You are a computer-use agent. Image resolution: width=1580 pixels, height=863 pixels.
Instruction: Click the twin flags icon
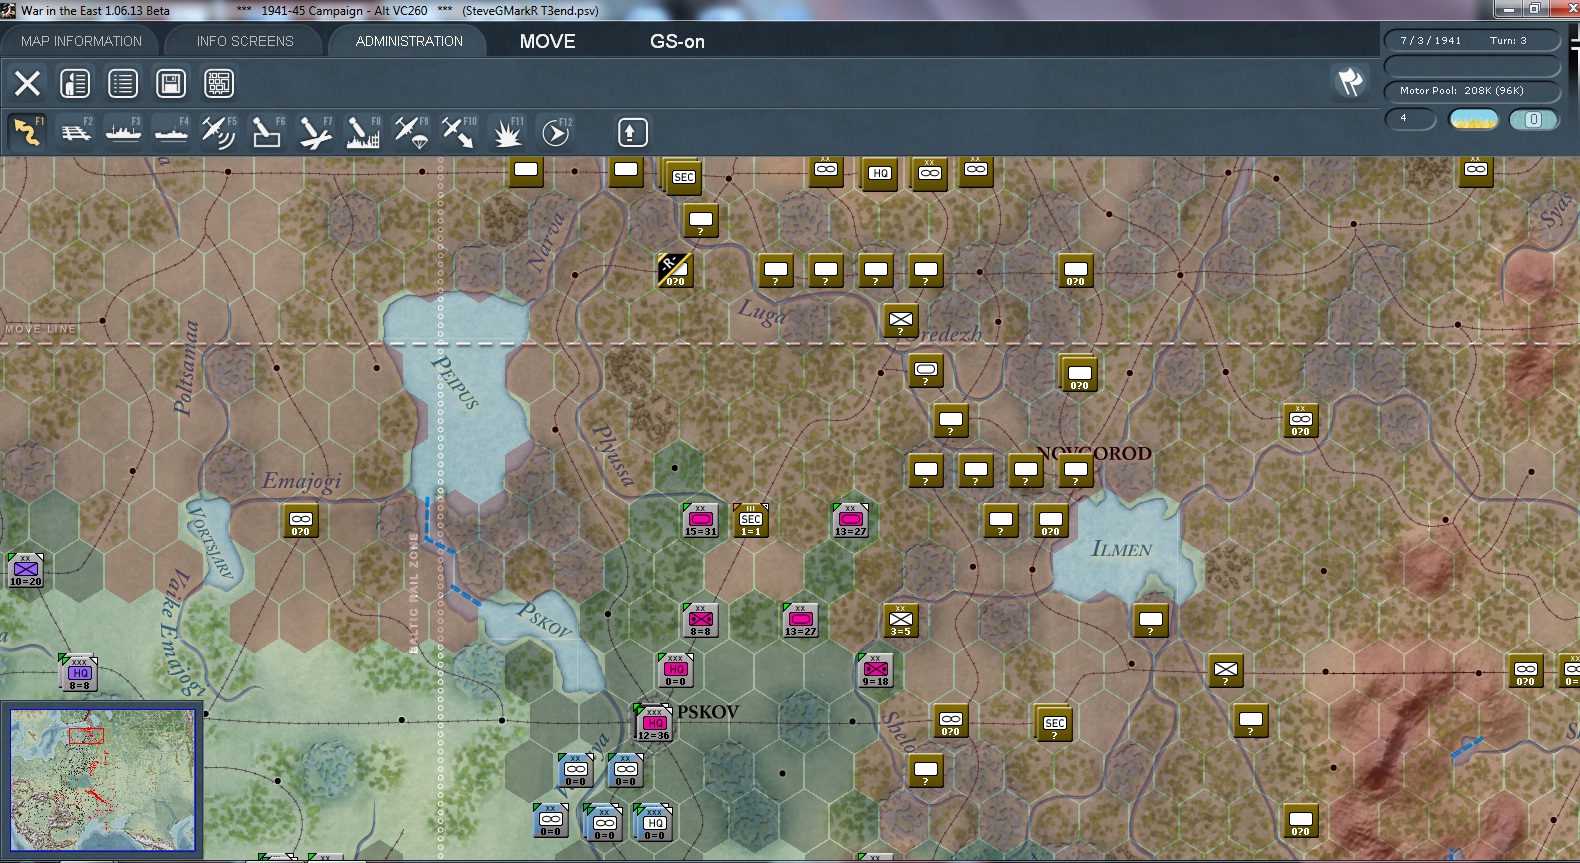point(1350,82)
